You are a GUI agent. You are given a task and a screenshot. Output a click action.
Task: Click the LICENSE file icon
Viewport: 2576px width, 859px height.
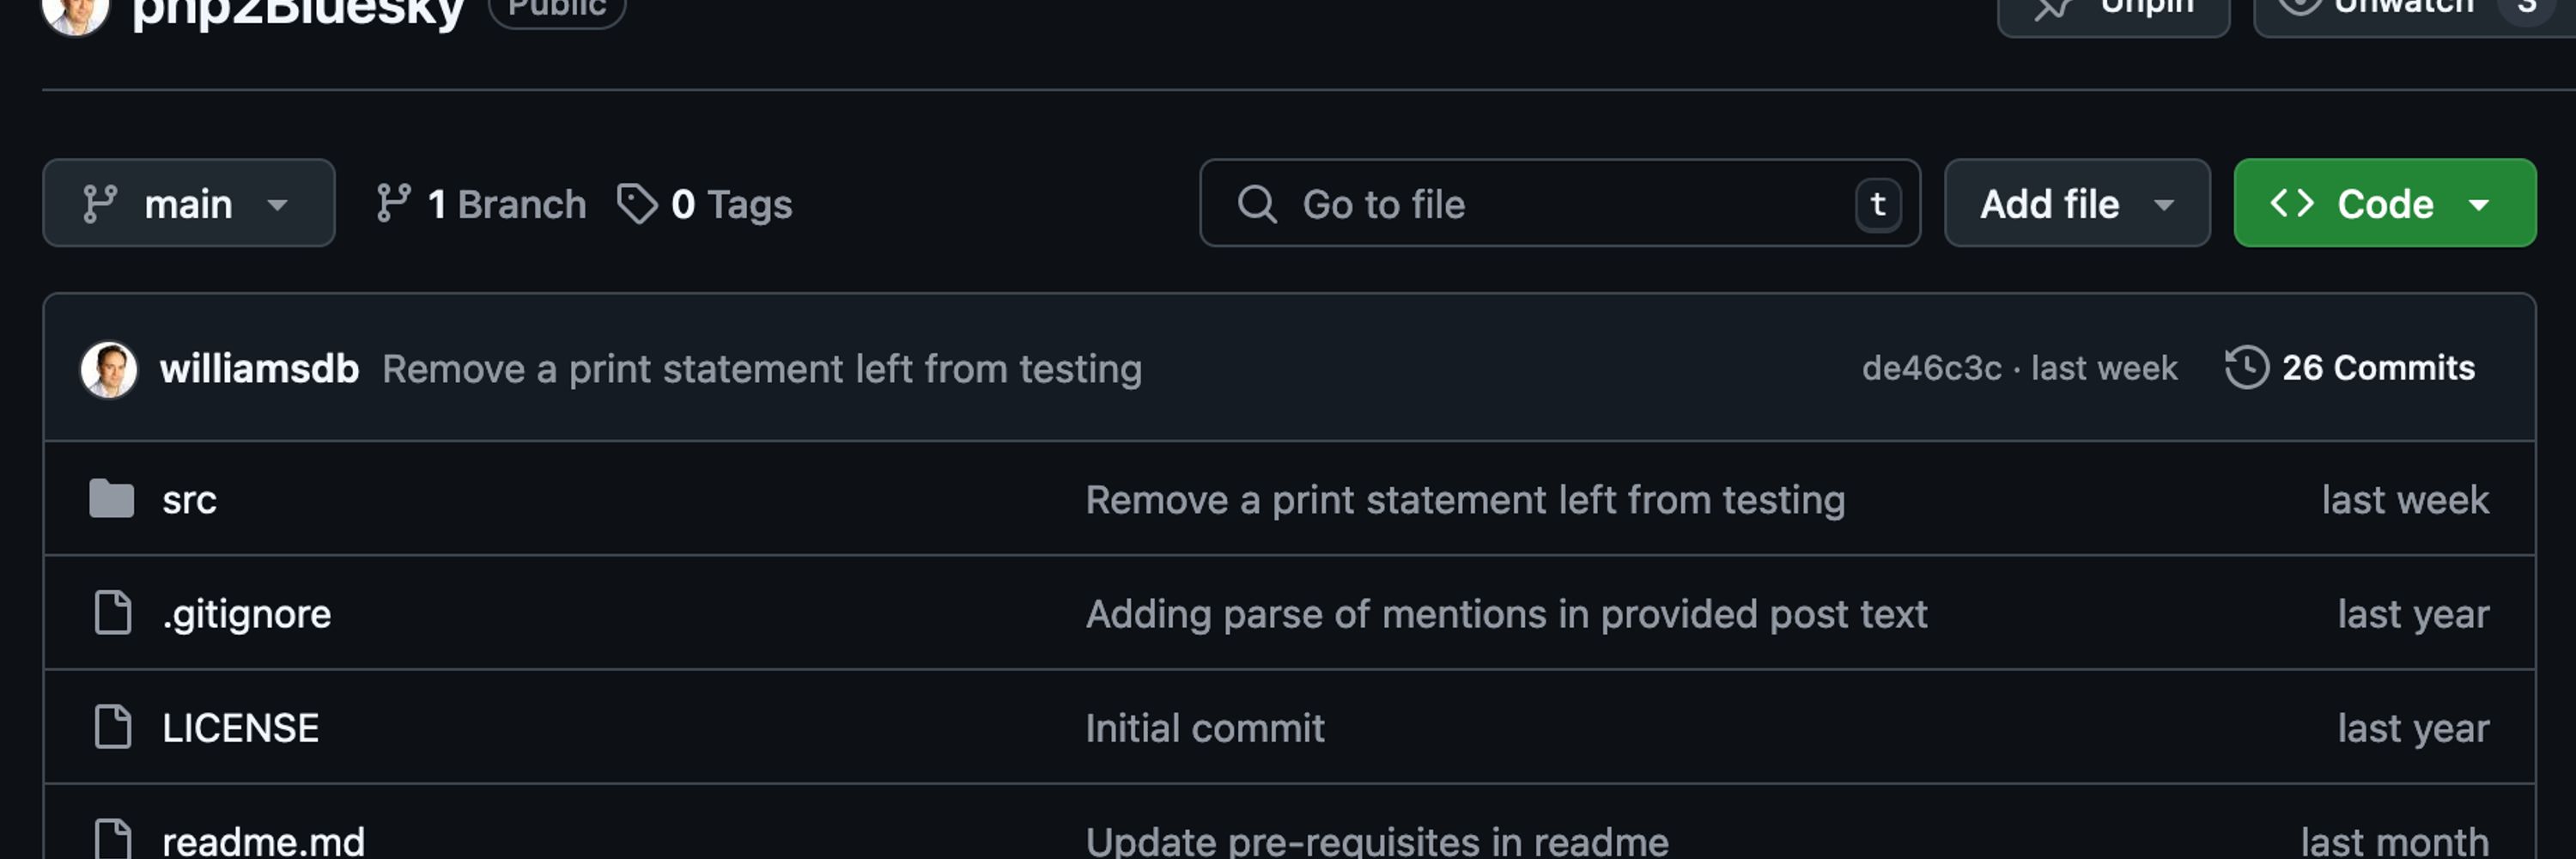[113, 727]
